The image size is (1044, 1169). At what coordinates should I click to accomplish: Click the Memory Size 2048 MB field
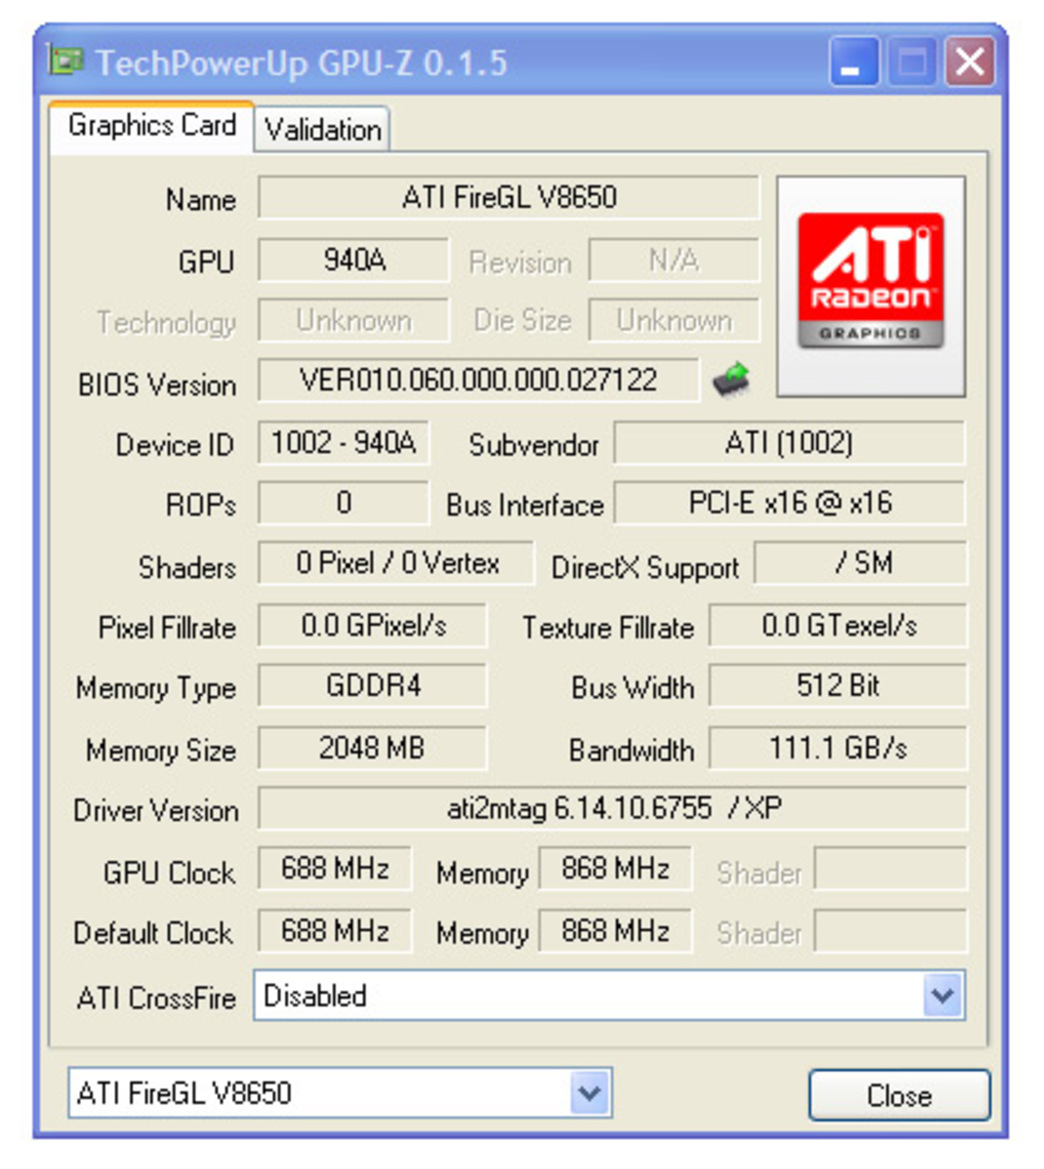tap(373, 748)
